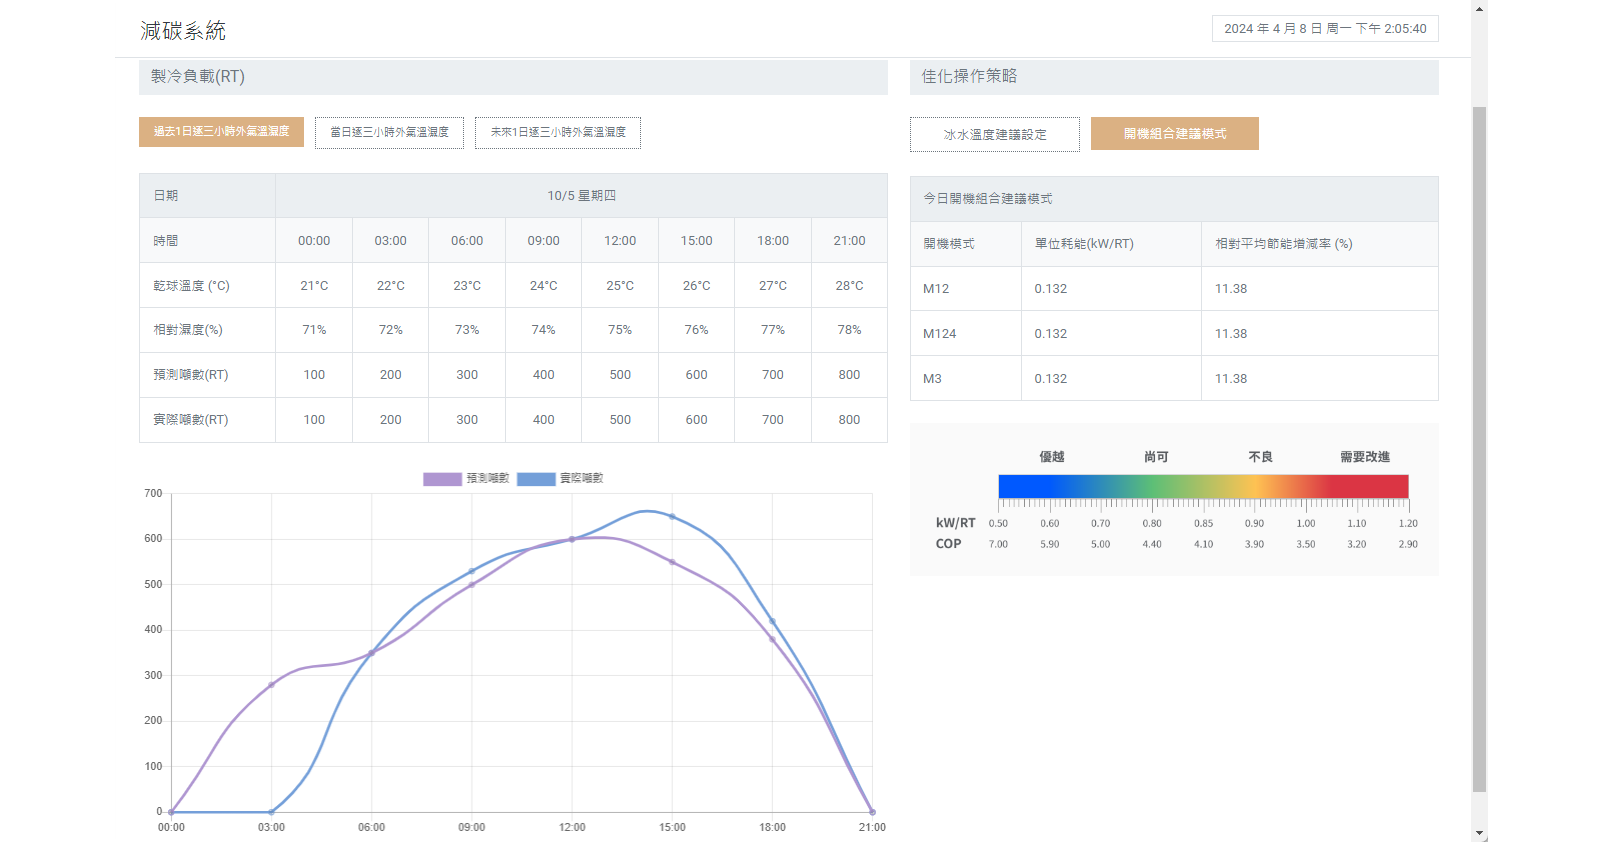Click the date and time display box
Viewport: 1597px width, 842px height.
(x=1325, y=28)
